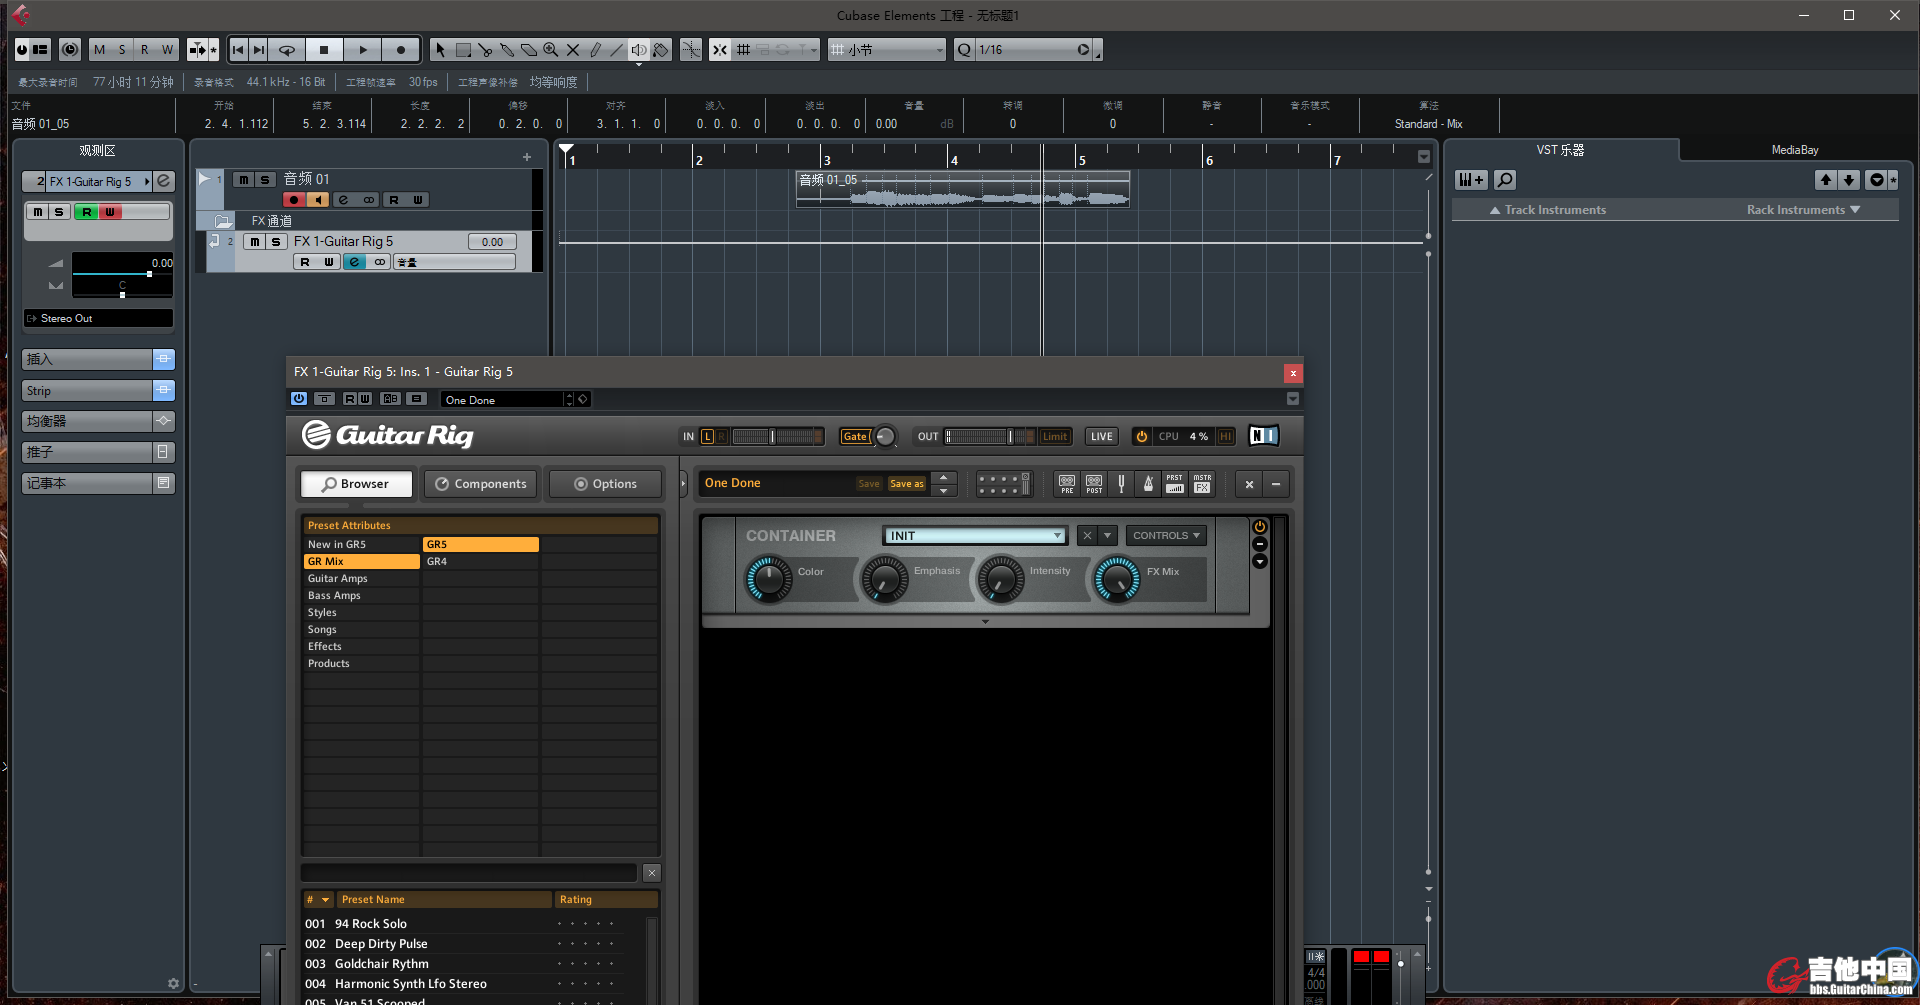
Task: Select the Mute tool in toolbar
Action: click(x=573, y=50)
